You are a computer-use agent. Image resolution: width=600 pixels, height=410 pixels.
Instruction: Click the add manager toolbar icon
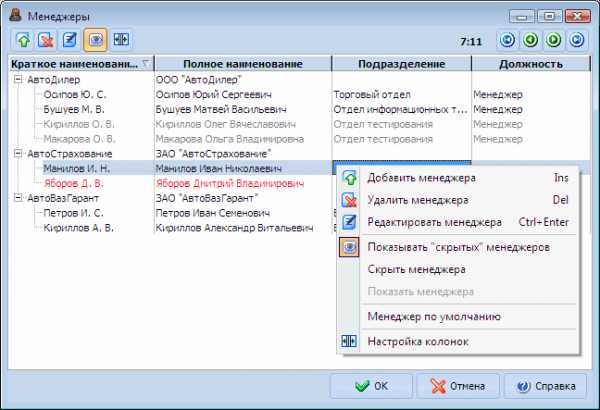(23, 40)
